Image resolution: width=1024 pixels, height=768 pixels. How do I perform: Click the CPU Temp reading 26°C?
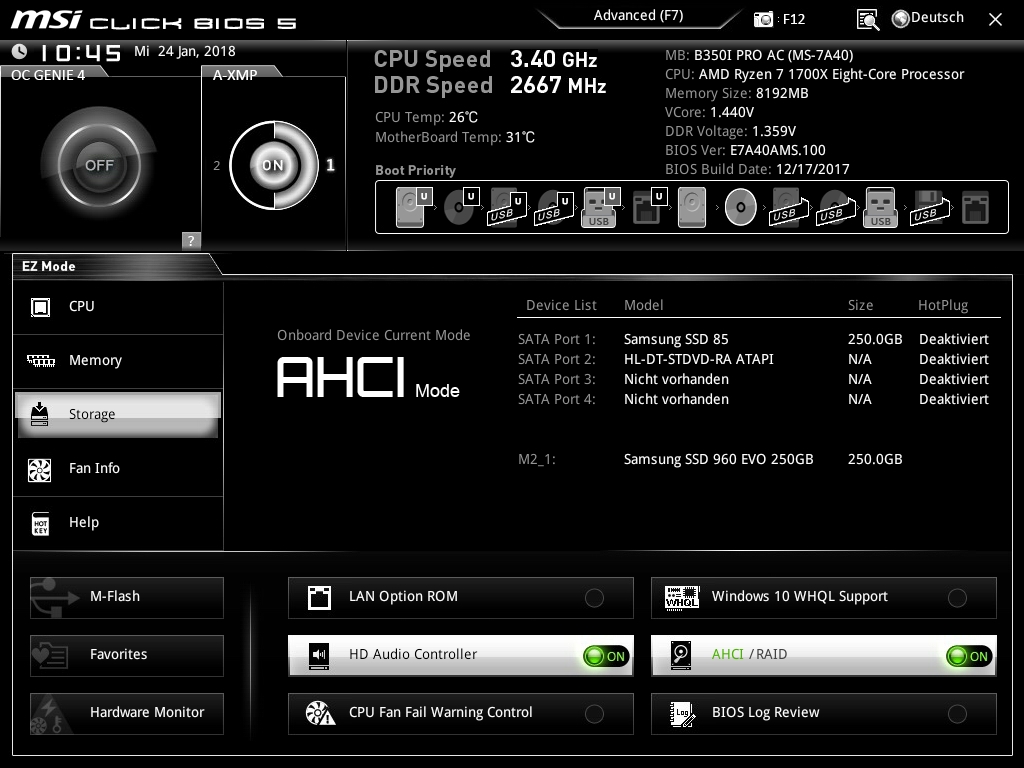[x=463, y=118]
